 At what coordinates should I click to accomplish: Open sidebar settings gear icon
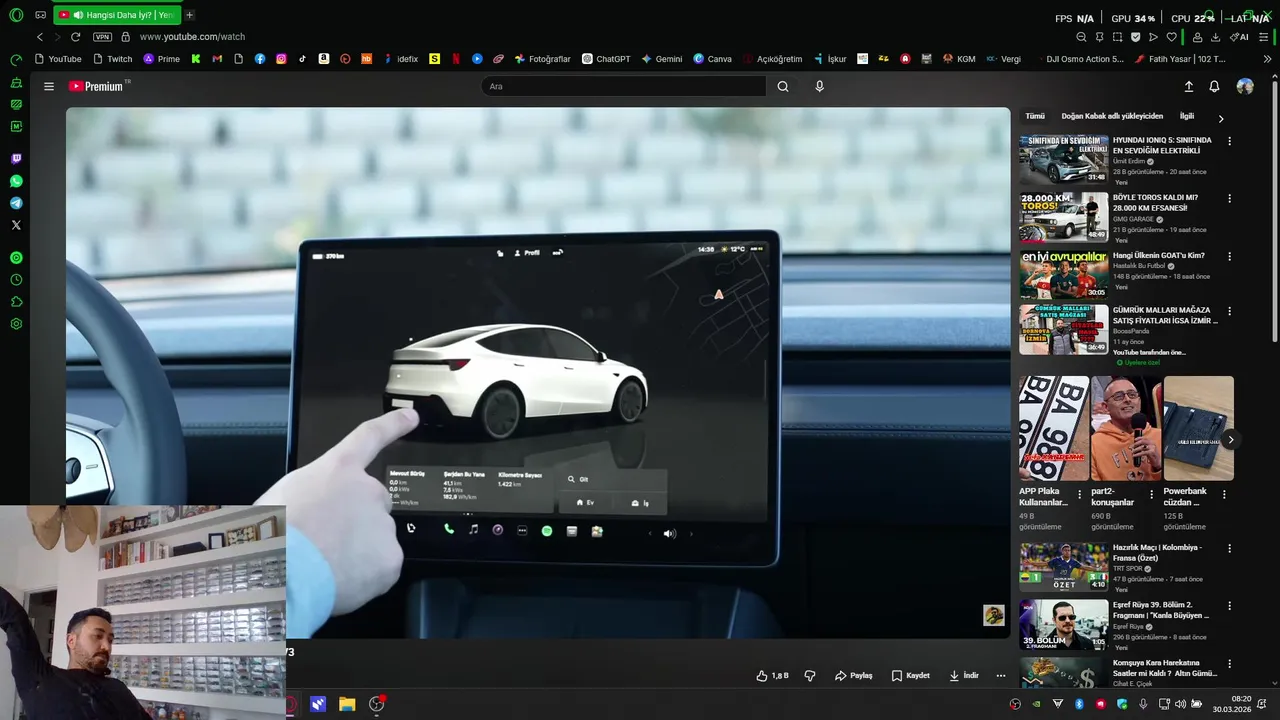(x=16, y=324)
